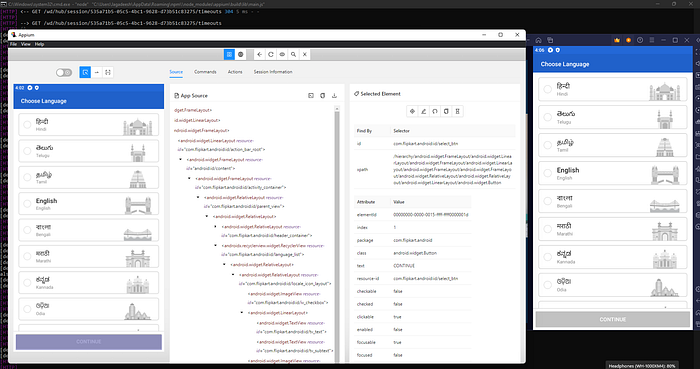Viewport: 700px width, 369px height.
Task: Open Send Keys pencil icon for selected element
Action: 424,111
